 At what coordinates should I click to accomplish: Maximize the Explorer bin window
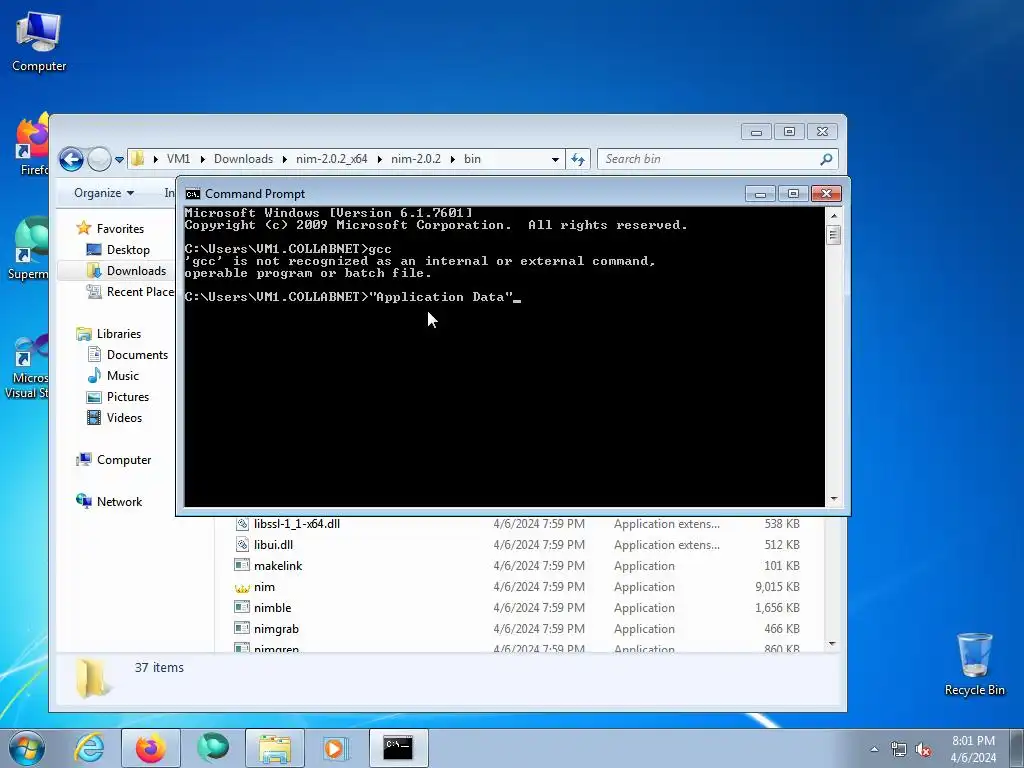789,132
